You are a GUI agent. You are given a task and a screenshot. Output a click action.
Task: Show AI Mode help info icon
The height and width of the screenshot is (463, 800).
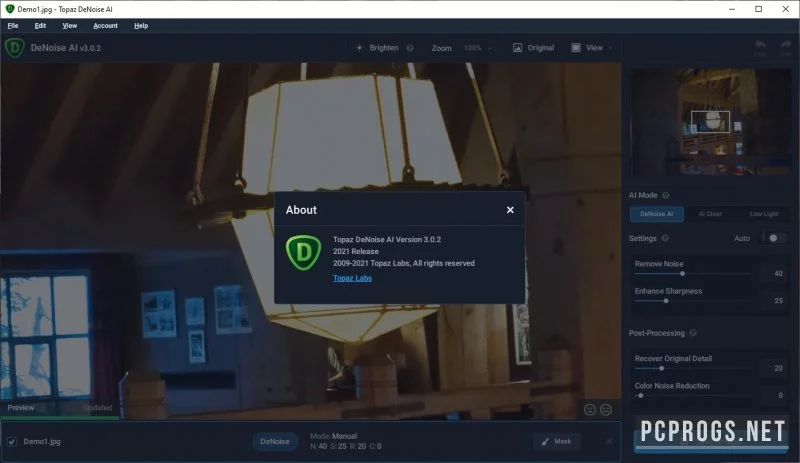point(665,195)
